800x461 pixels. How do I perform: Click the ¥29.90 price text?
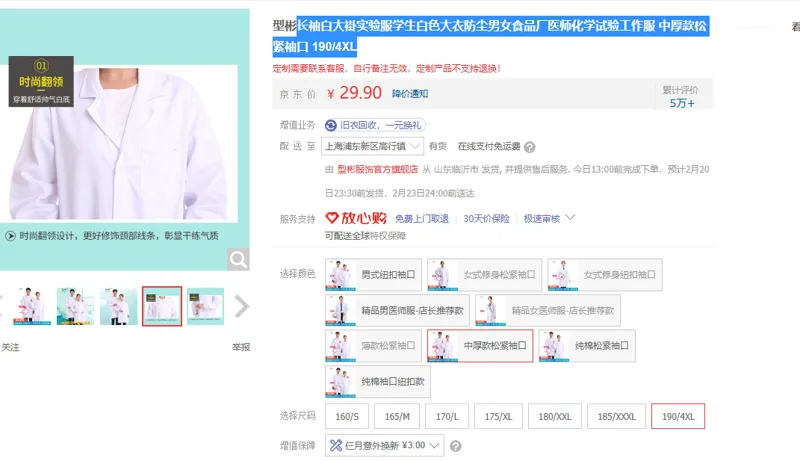point(355,93)
